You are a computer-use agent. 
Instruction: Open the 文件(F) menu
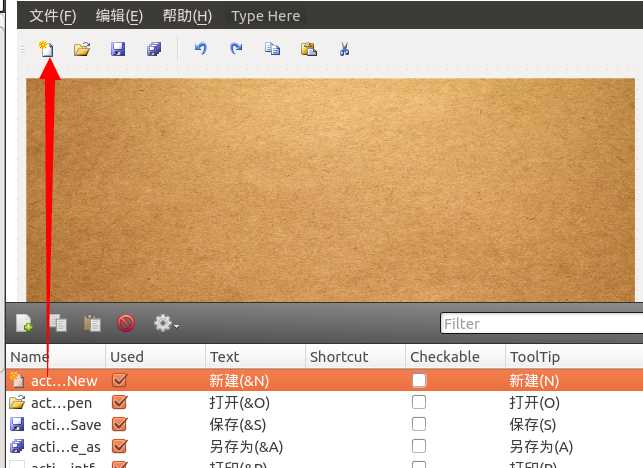(x=53, y=16)
